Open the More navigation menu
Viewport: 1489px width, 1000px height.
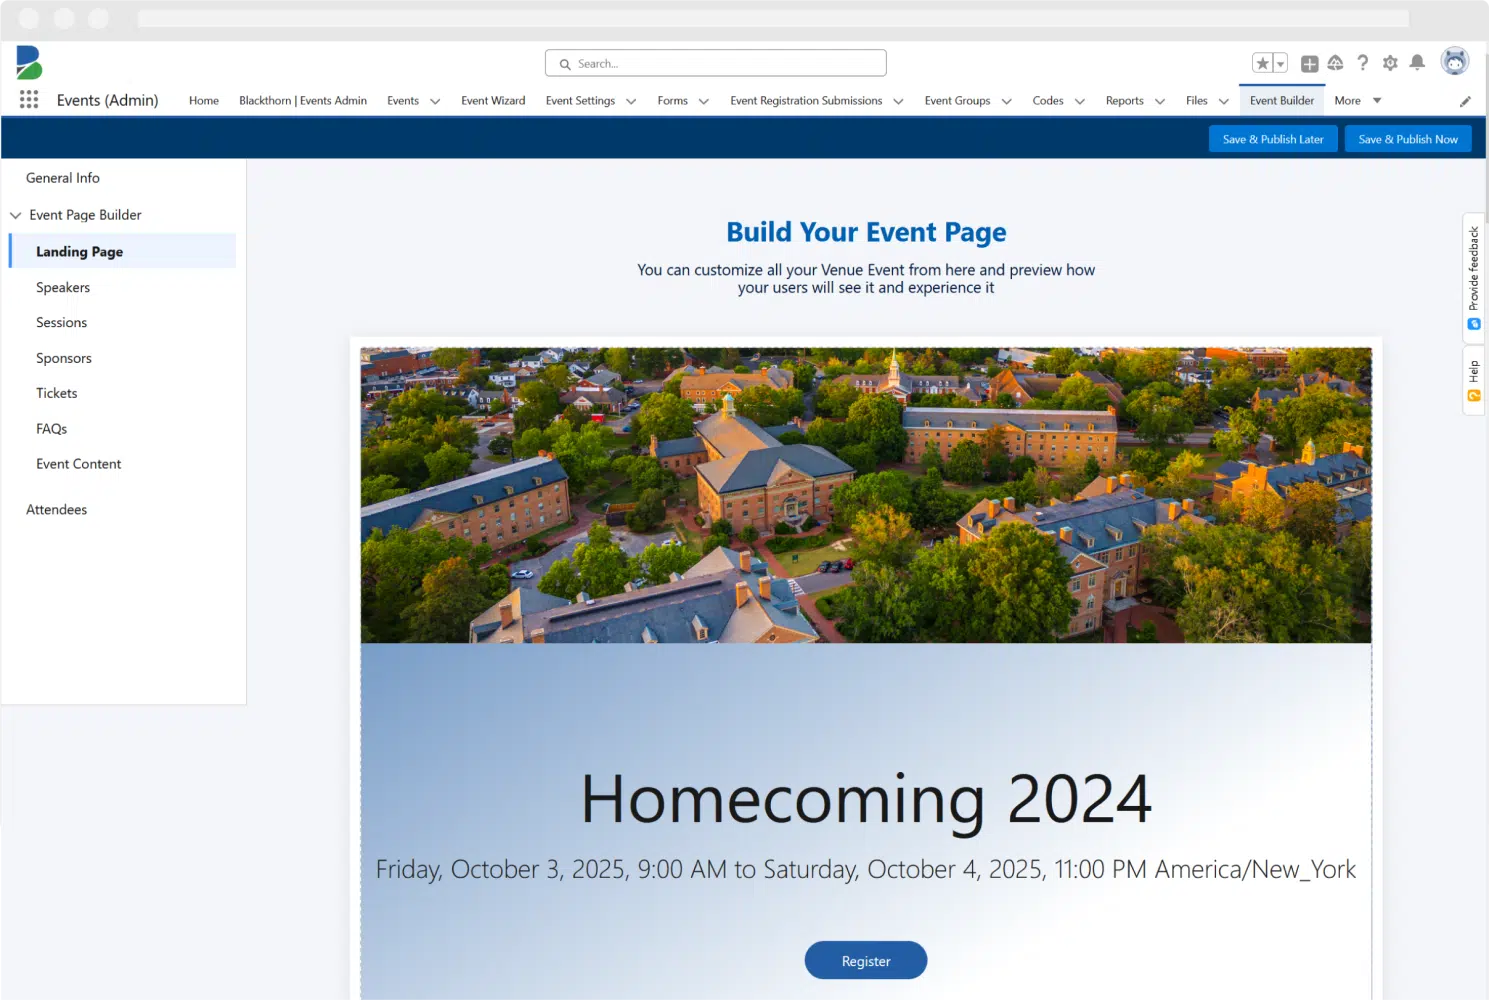(1357, 101)
